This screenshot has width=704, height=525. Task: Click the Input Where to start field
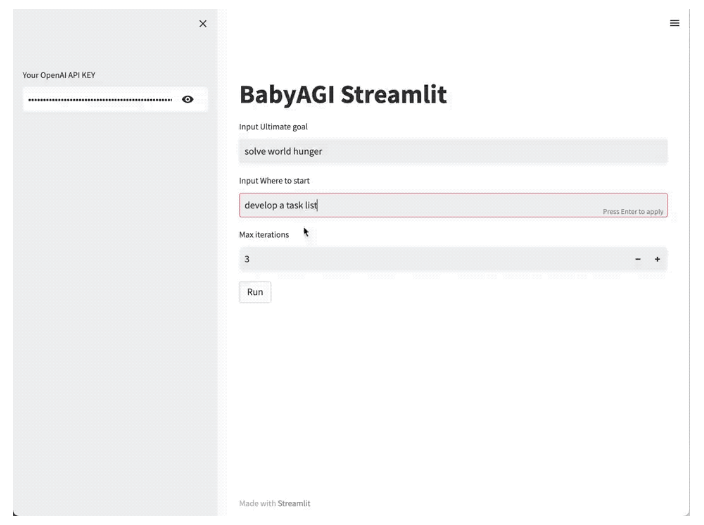click(453, 205)
